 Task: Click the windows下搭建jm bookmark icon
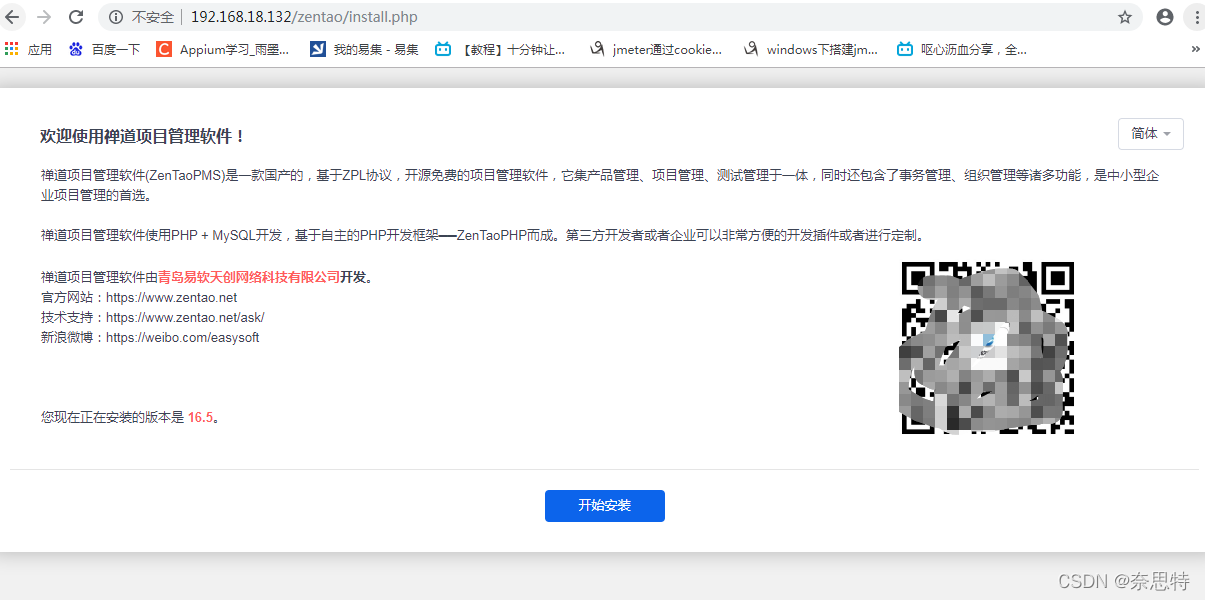point(751,48)
